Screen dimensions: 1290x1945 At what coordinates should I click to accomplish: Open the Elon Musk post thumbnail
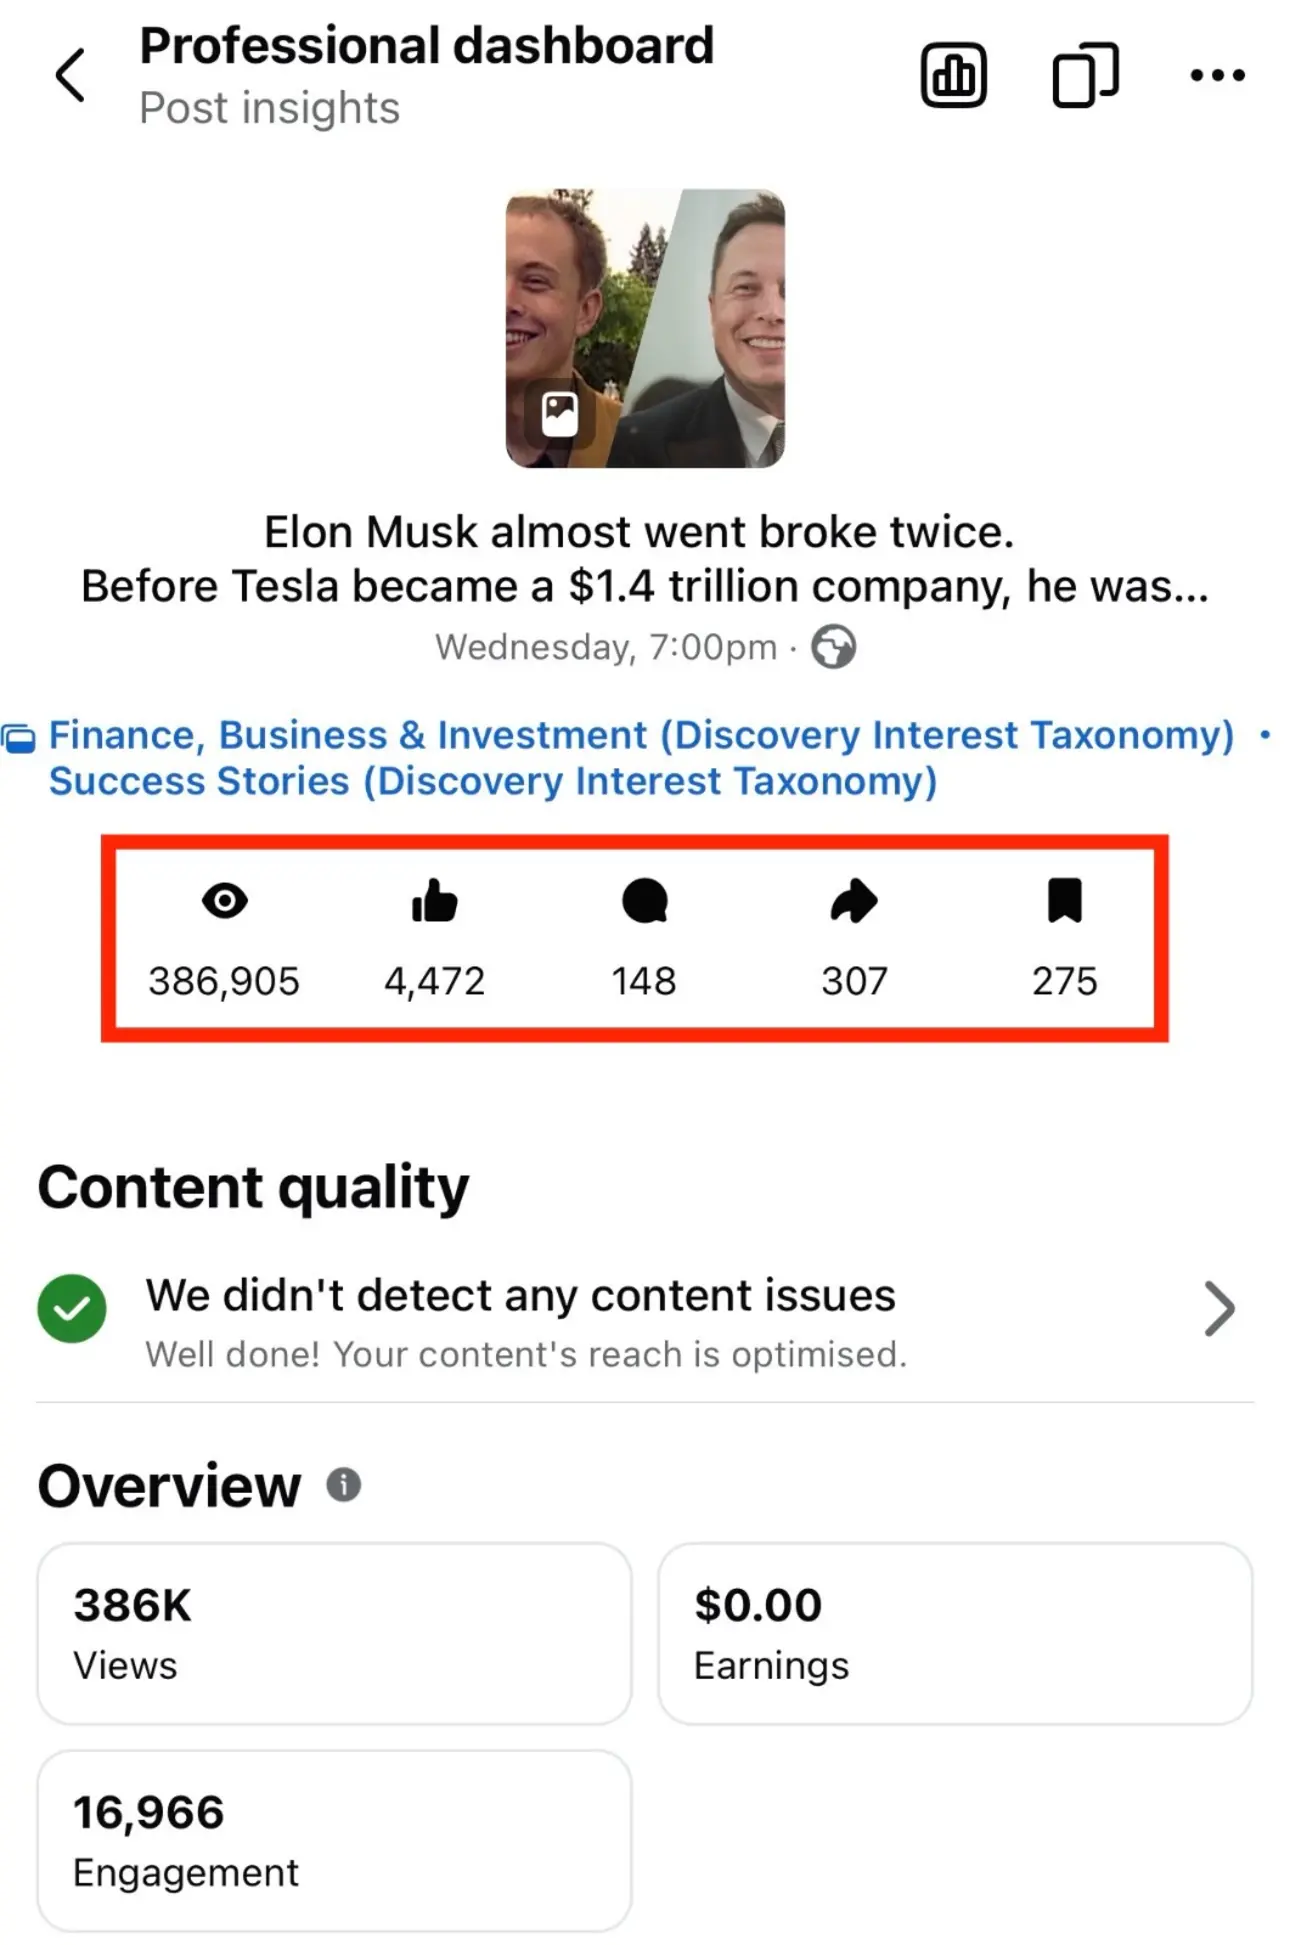pos(645,328)
